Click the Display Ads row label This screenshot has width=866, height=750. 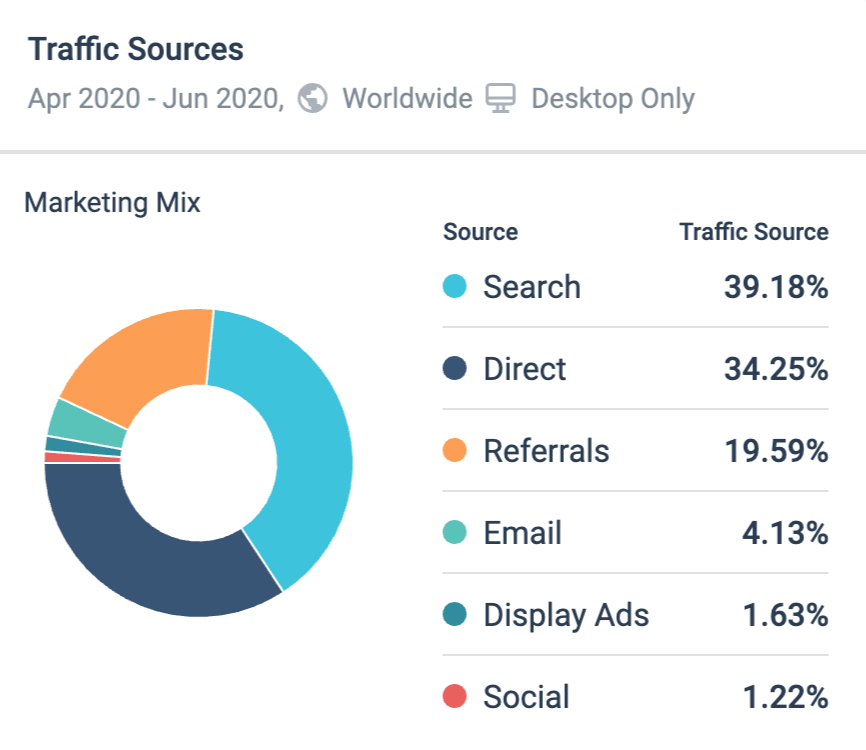click(x=566, y=615)
